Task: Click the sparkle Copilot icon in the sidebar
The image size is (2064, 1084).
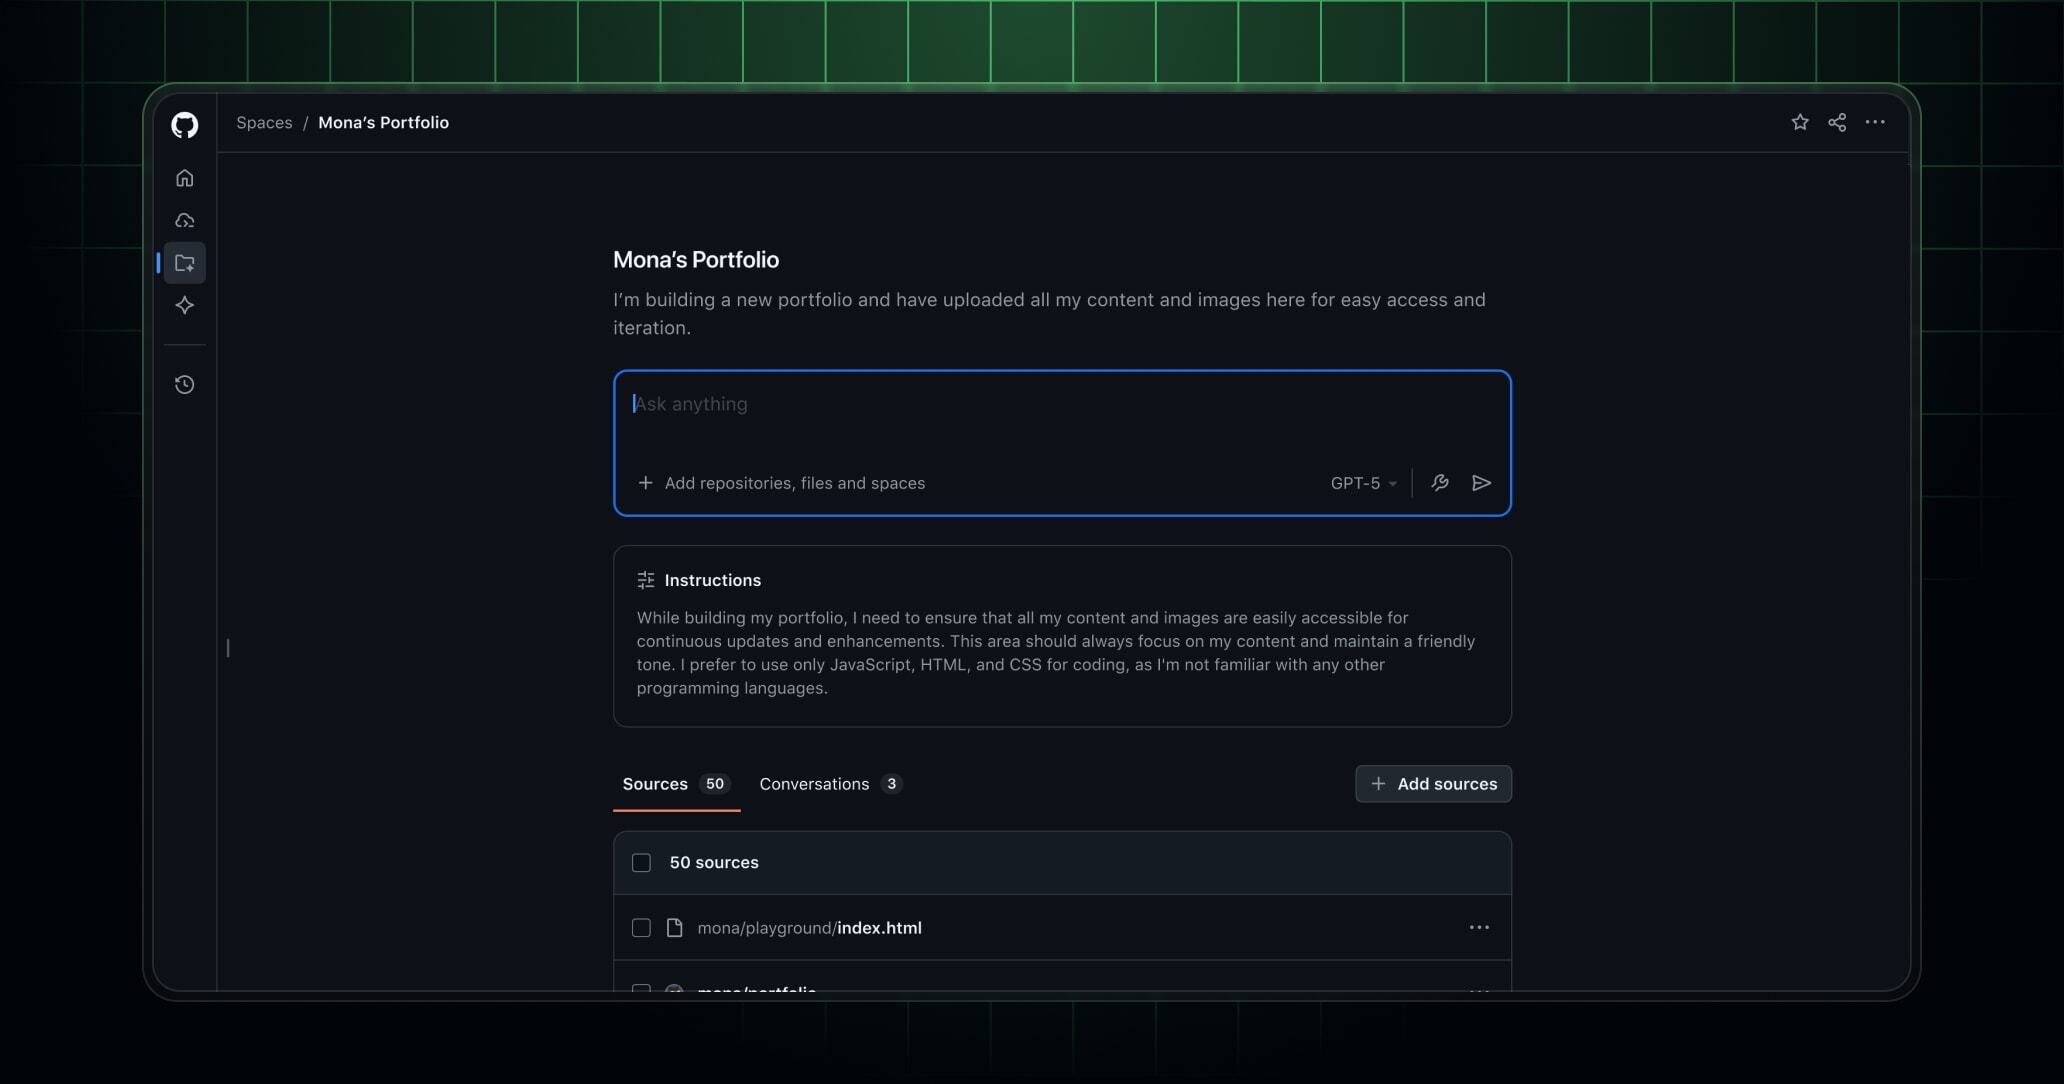Action: pos(184,305)
